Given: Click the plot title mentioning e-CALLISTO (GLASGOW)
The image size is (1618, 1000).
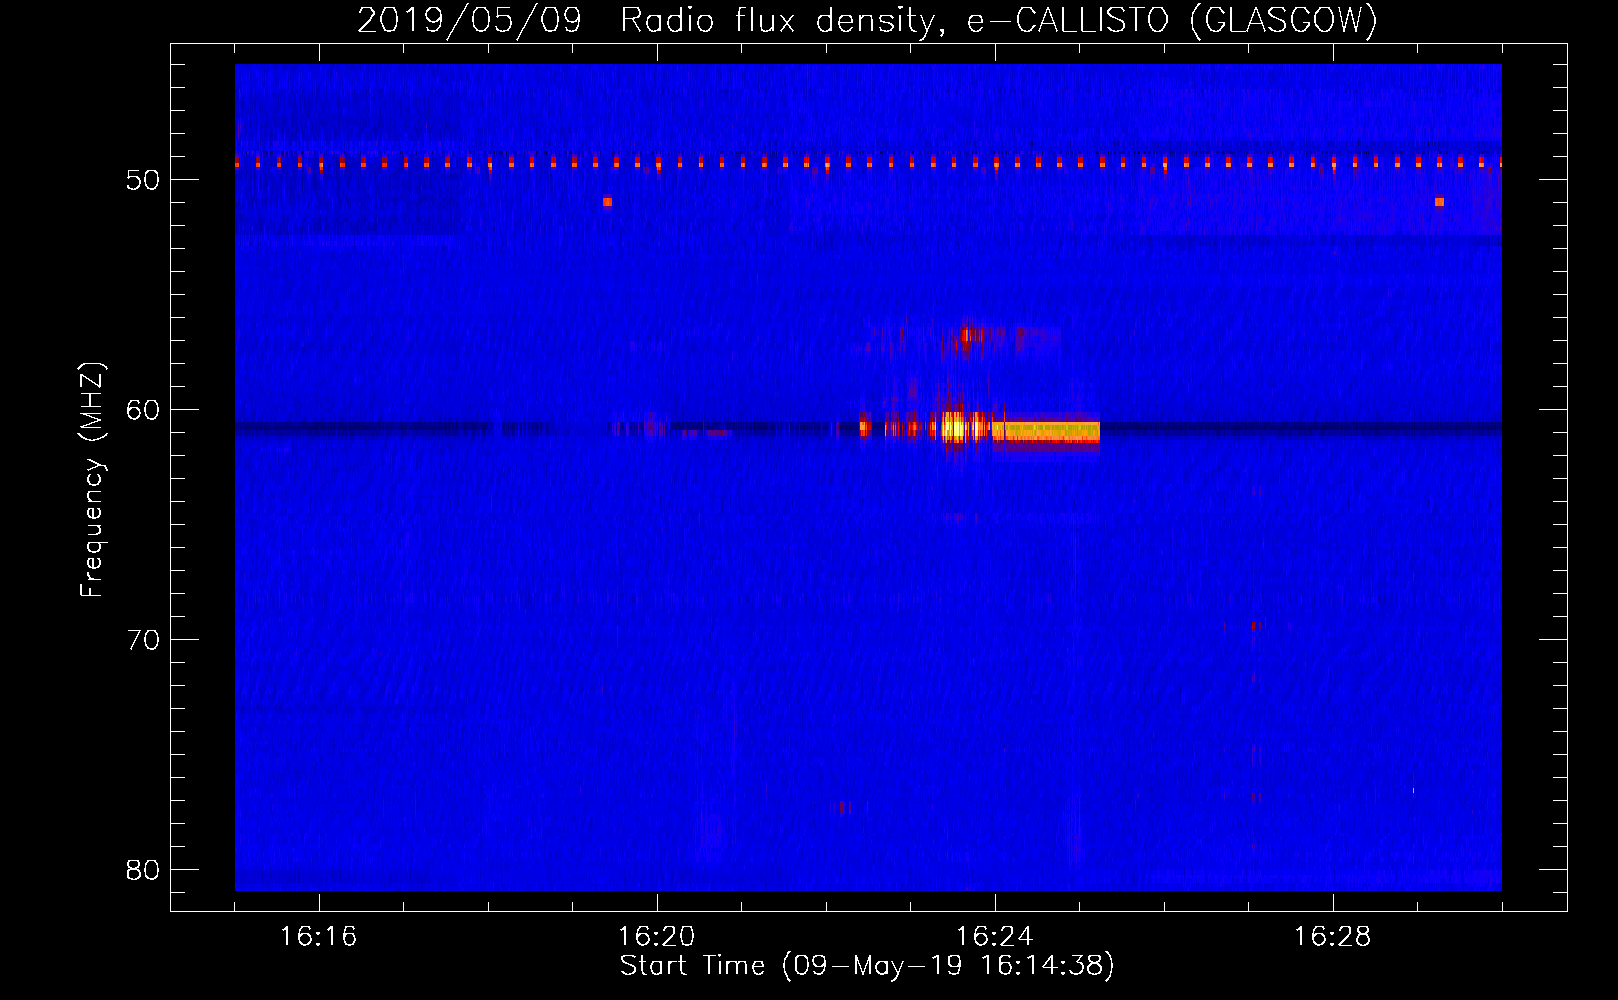Looking at the screenshot, I should 867,20.
